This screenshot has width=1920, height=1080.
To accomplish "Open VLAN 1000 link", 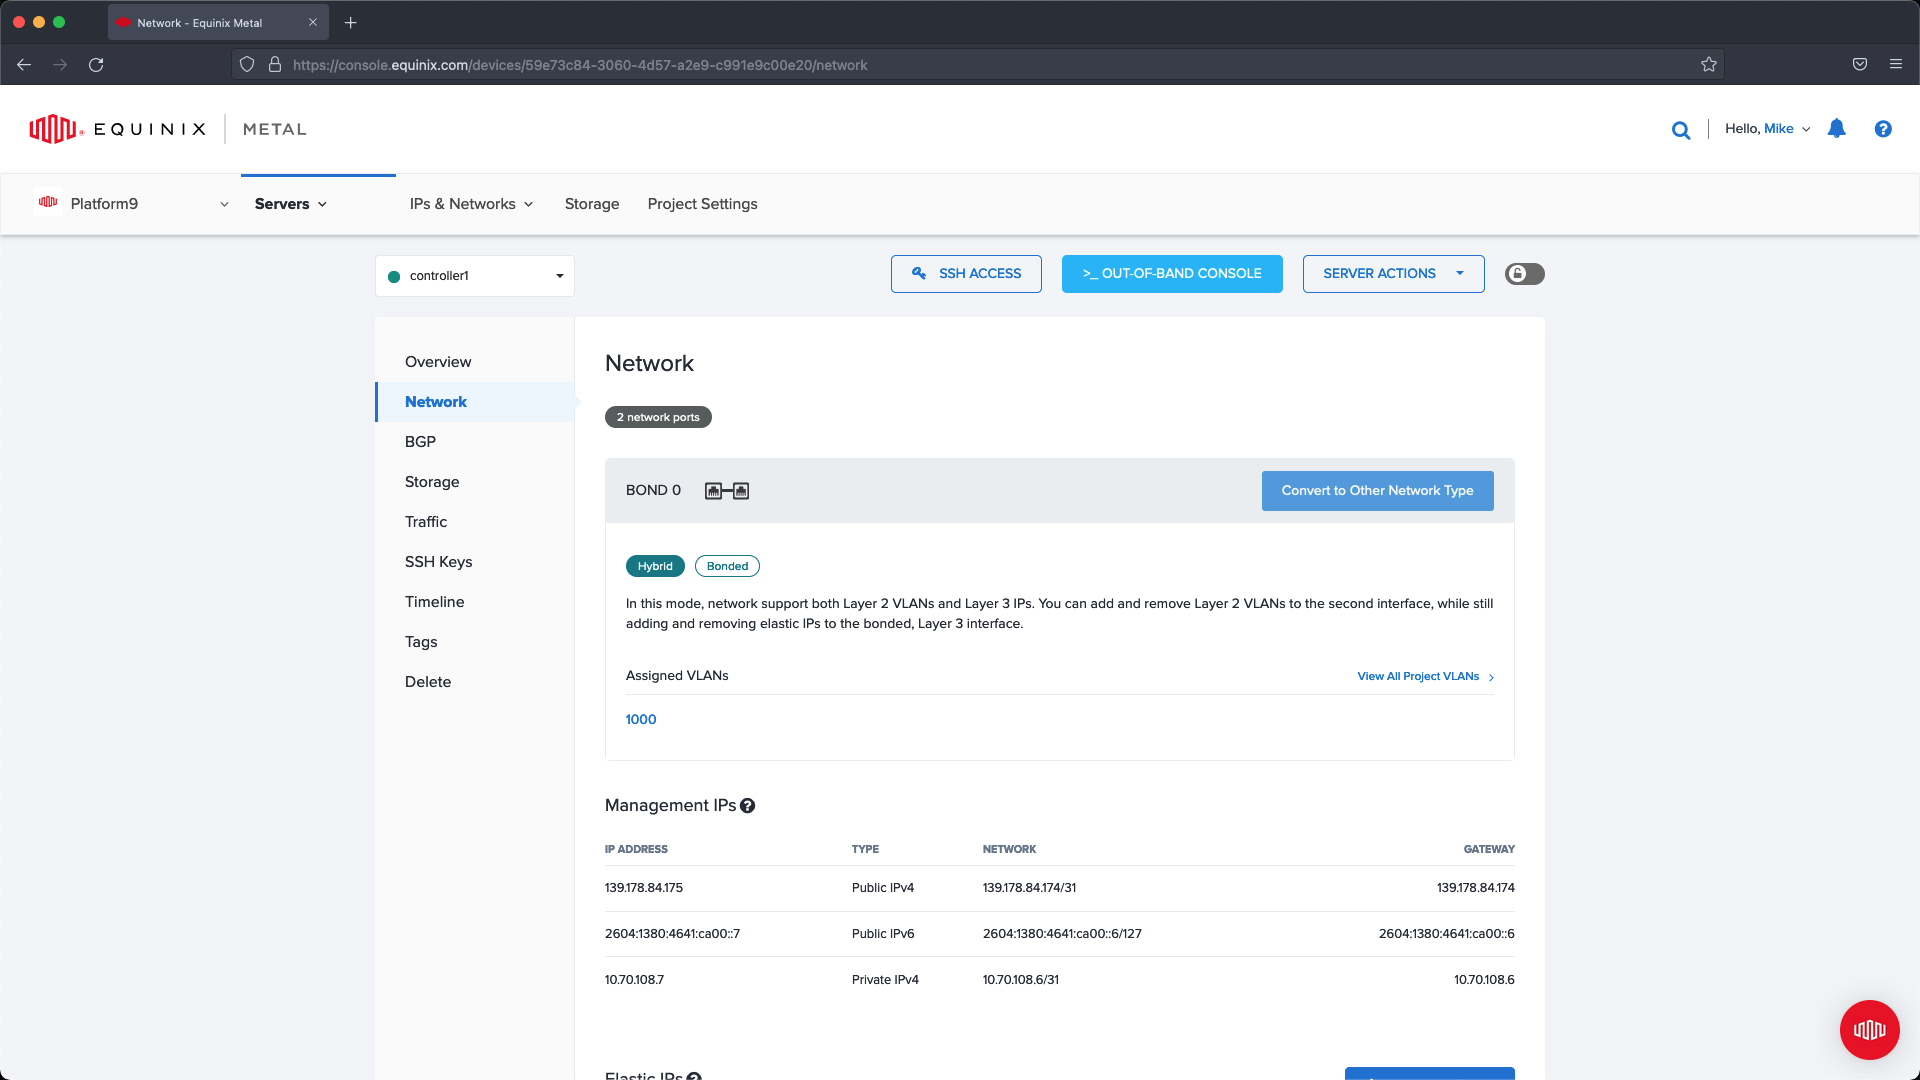I will pos(641,720).
